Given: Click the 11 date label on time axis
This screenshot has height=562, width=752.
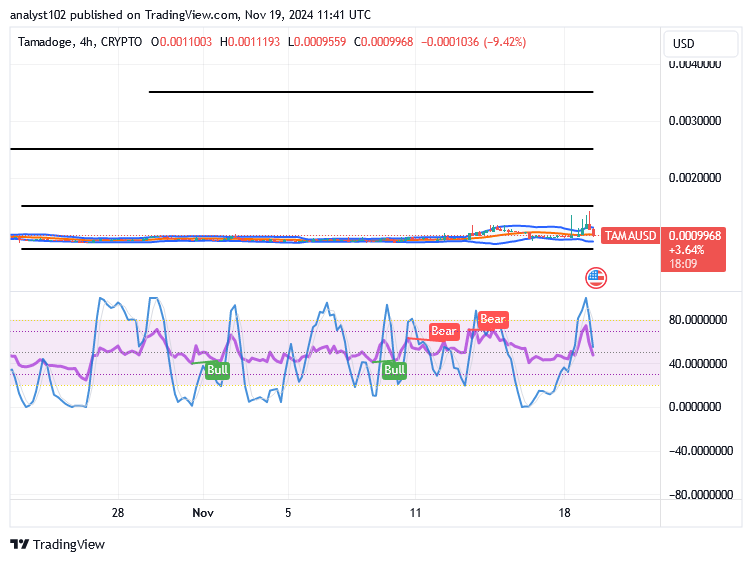Looking at the screenshot, I should click(x=415, y=513).
